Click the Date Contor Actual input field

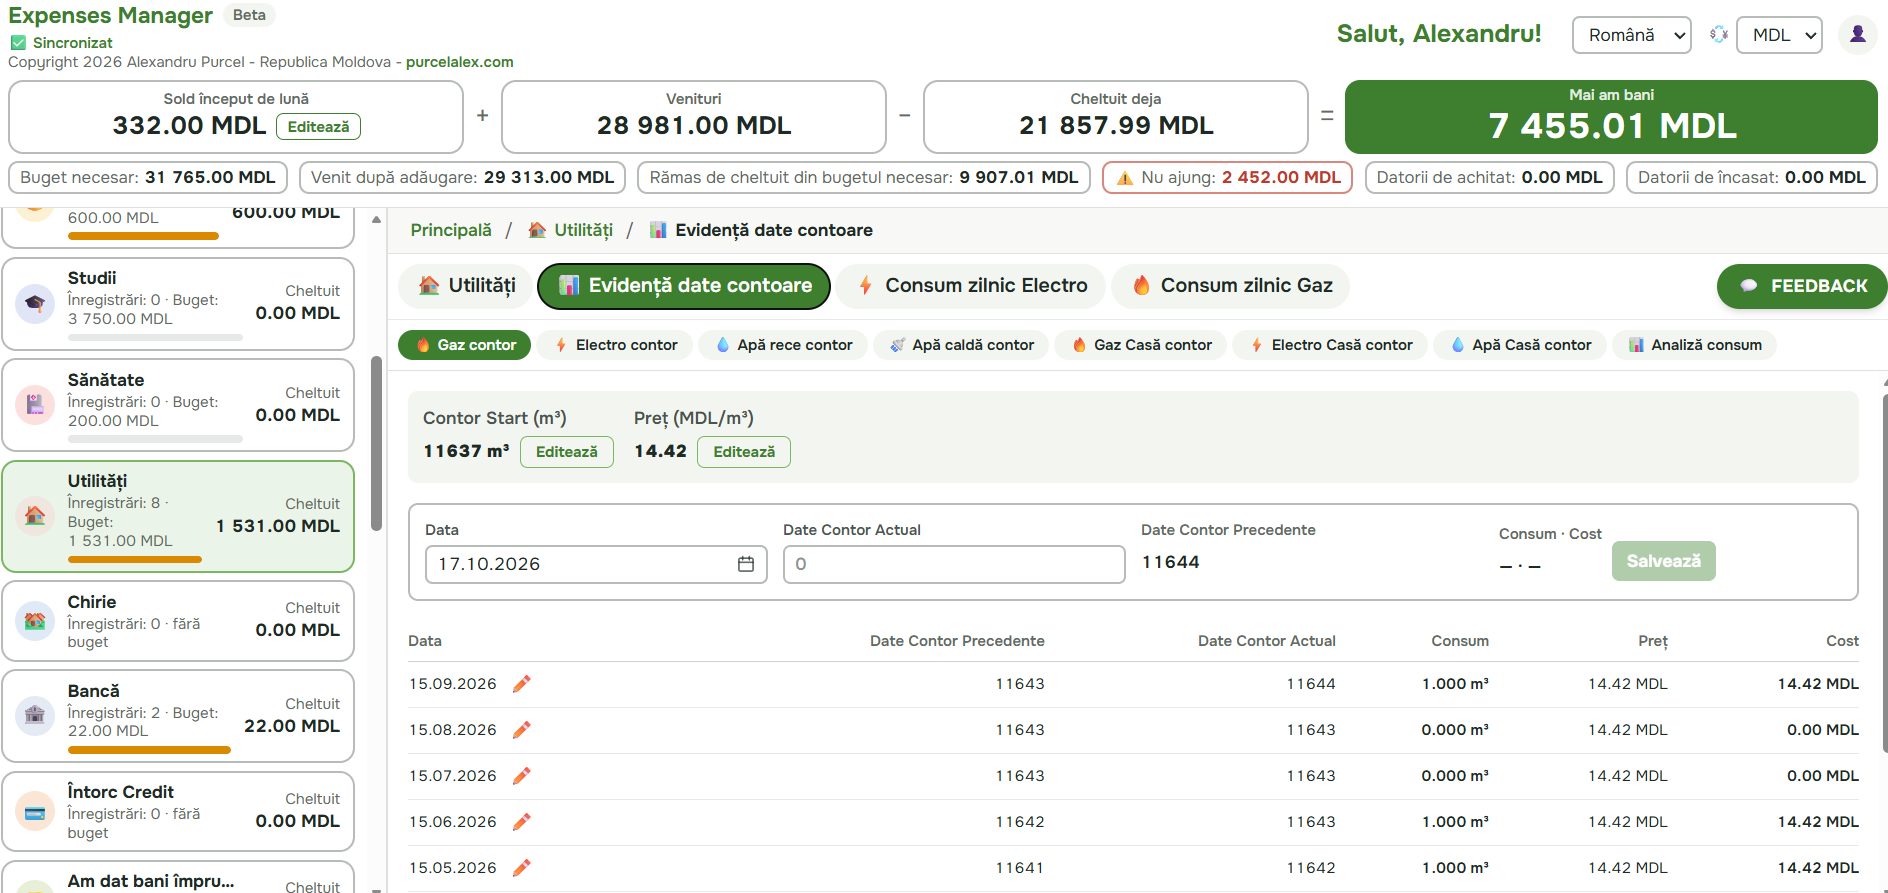coord(954,564)
